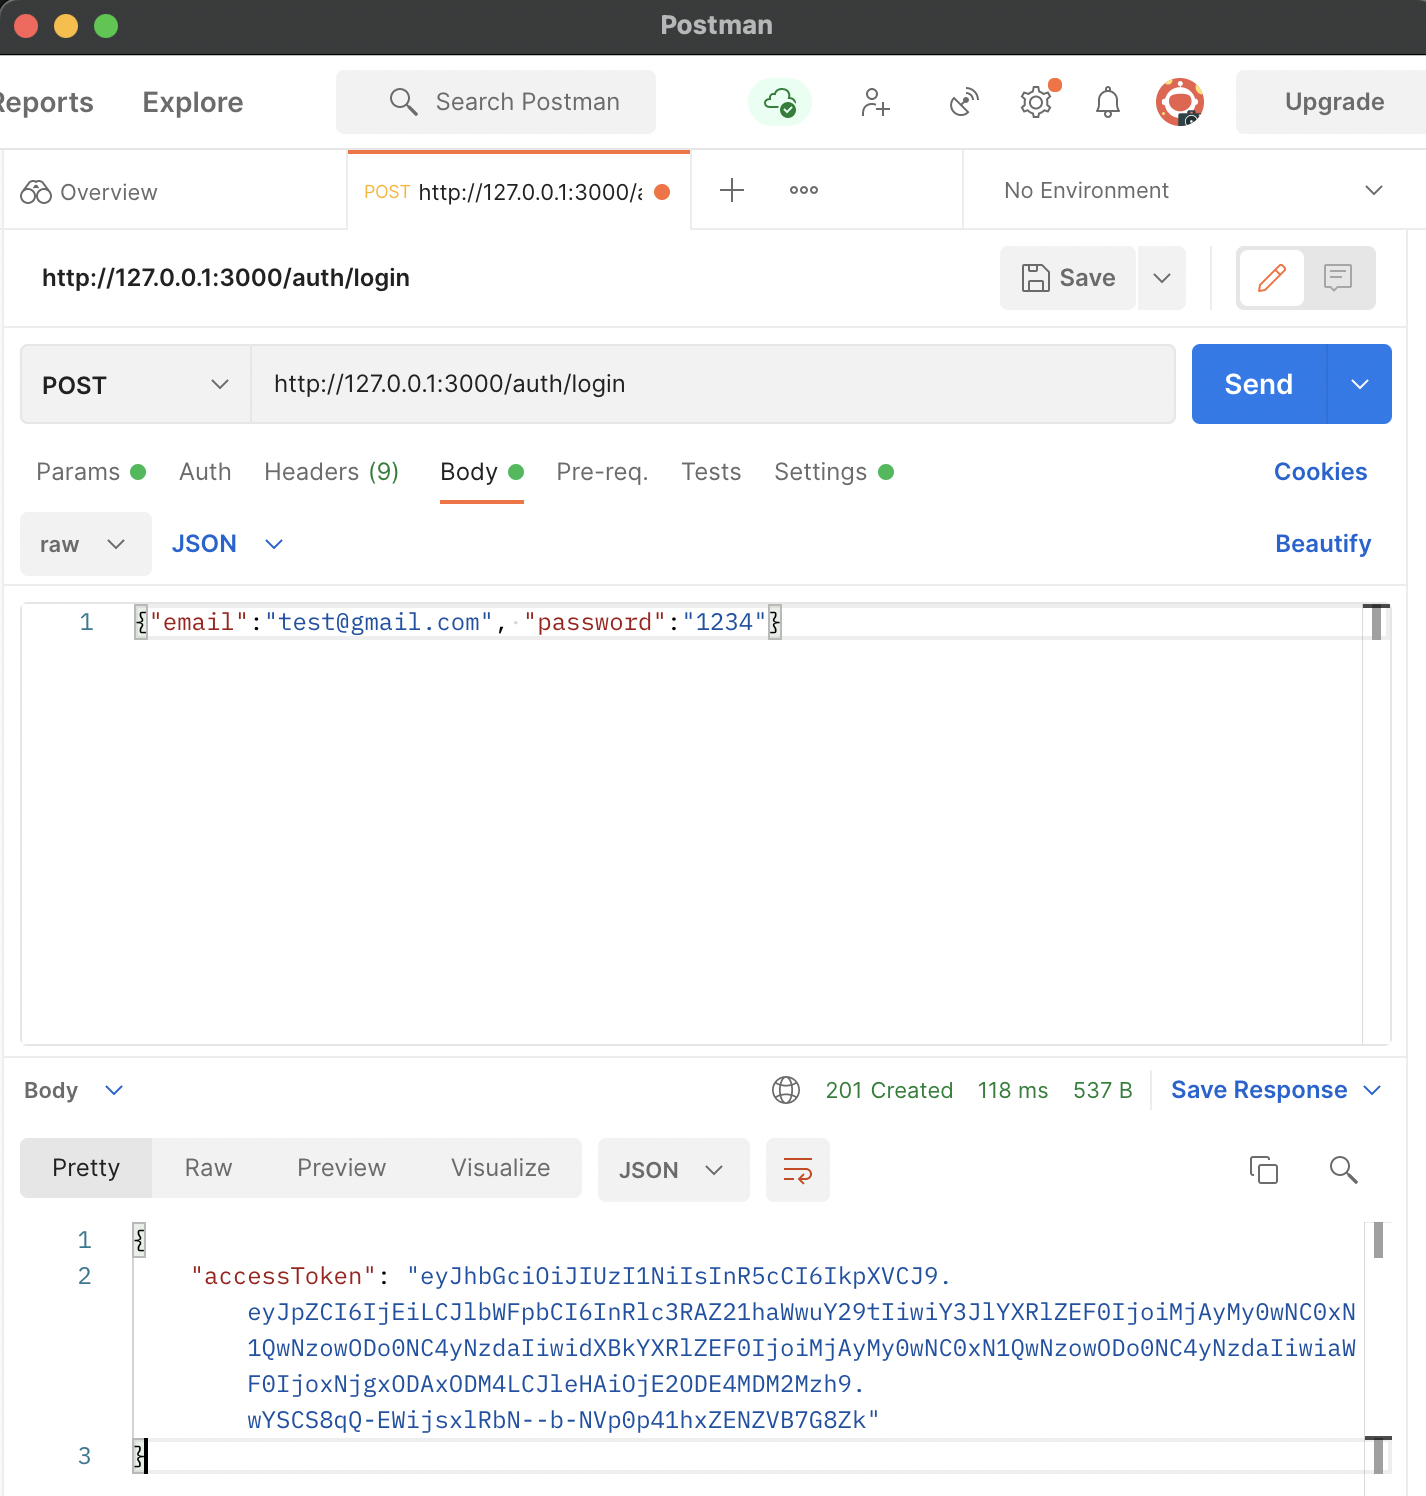Click the network globe icon in response
The width and height of the screenshot is (1426, 1496).
786,1090
